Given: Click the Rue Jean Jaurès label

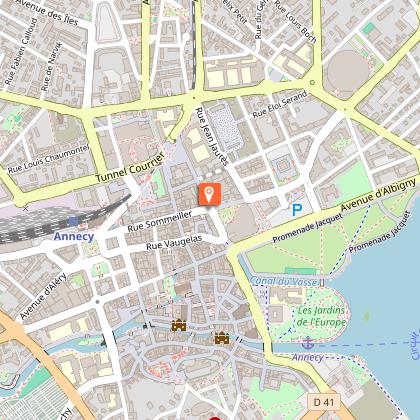Looking at the screenshot, I should pos(212,136).
